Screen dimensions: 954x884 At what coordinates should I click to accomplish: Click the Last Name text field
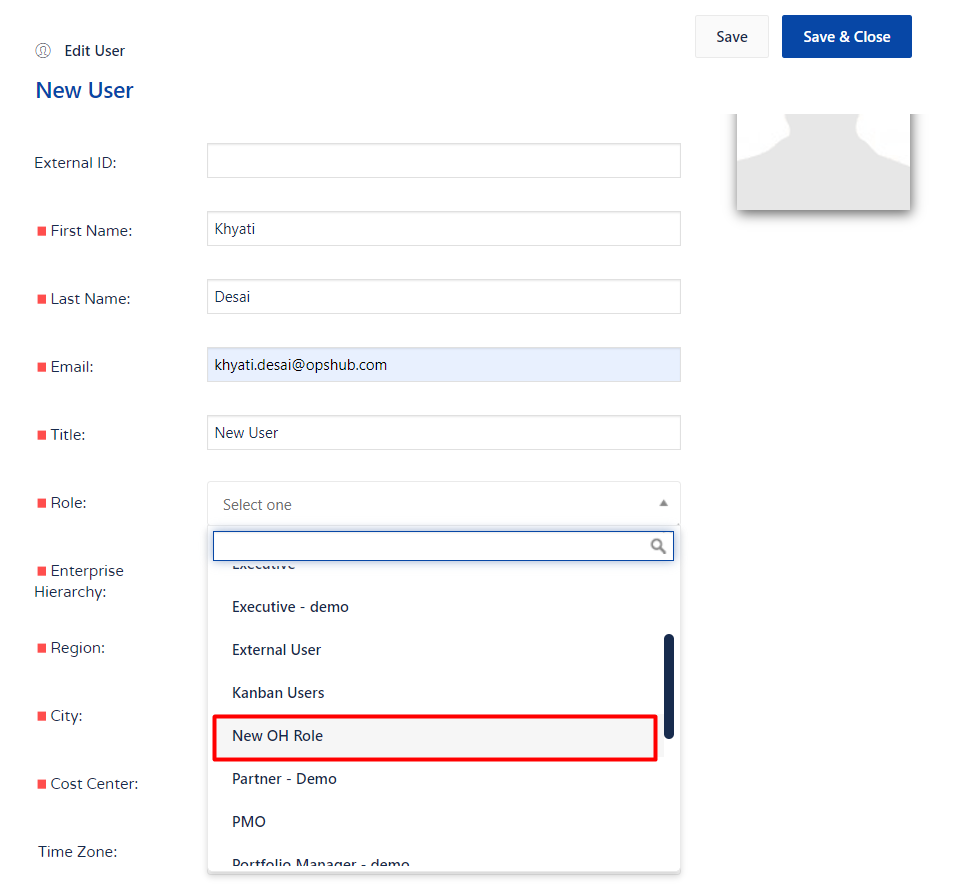tap(443, 297)
